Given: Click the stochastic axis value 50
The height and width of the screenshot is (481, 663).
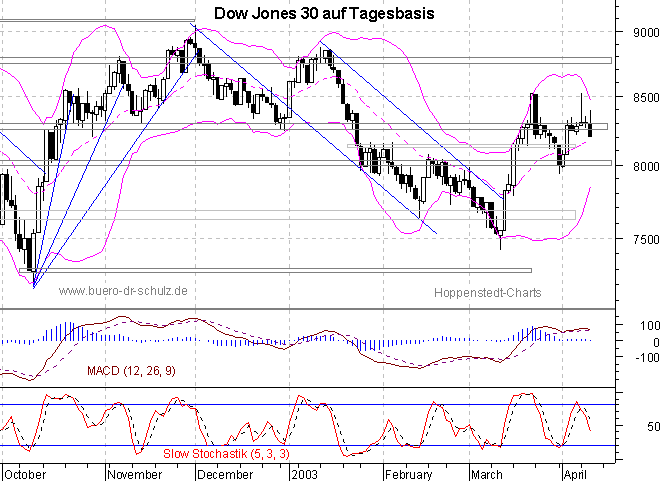Looking at the screenshot, I should (x=654, y=426).
